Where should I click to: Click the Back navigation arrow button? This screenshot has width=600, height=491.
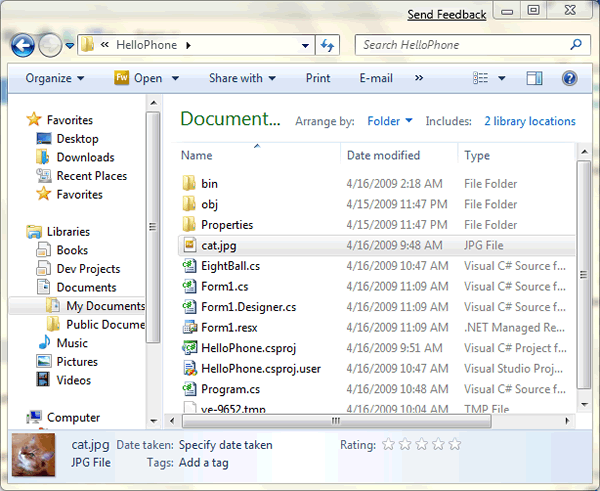[23, 45]
